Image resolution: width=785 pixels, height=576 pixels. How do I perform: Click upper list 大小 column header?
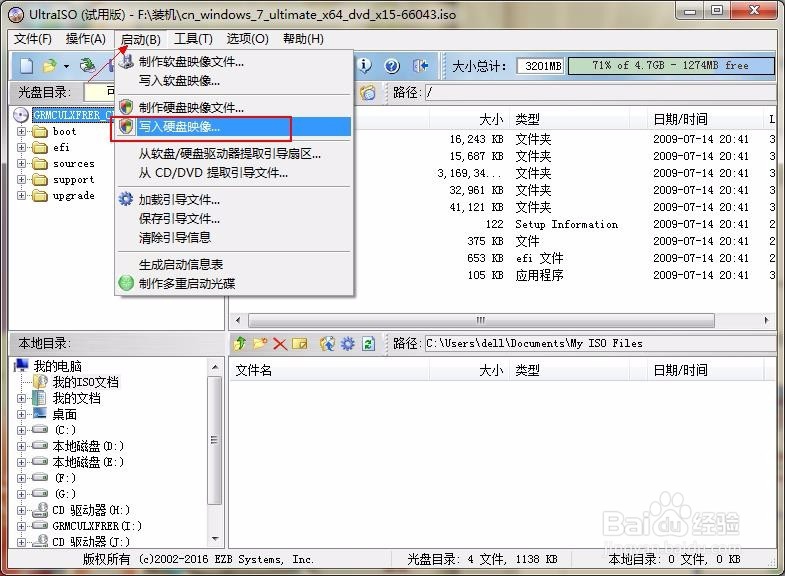[x=470, y=119]
